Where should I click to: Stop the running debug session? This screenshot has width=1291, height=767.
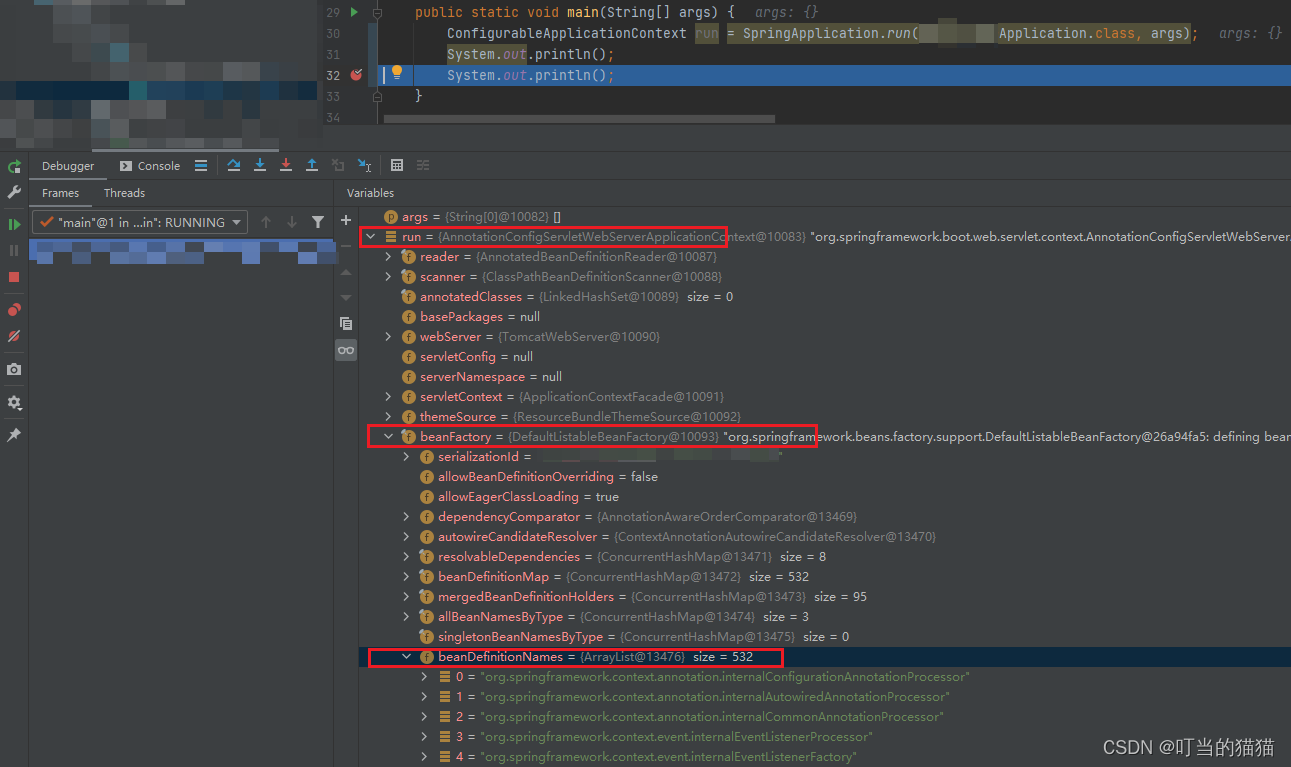tap(14, 277)
